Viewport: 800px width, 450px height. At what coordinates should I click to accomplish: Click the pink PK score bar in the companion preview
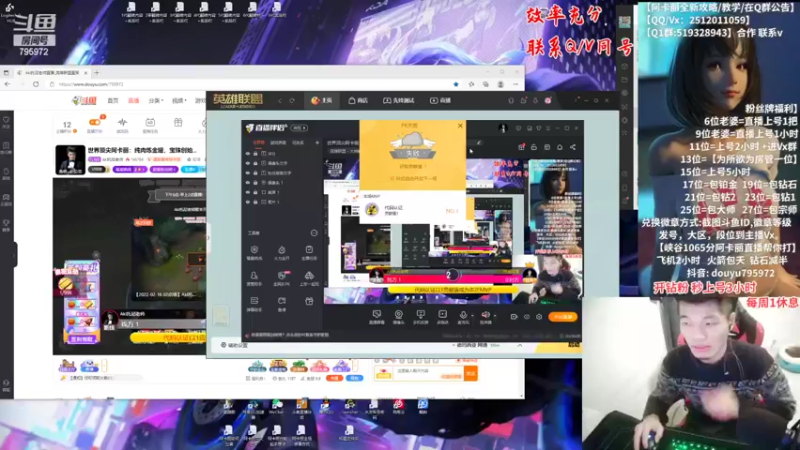pos(452,280)
